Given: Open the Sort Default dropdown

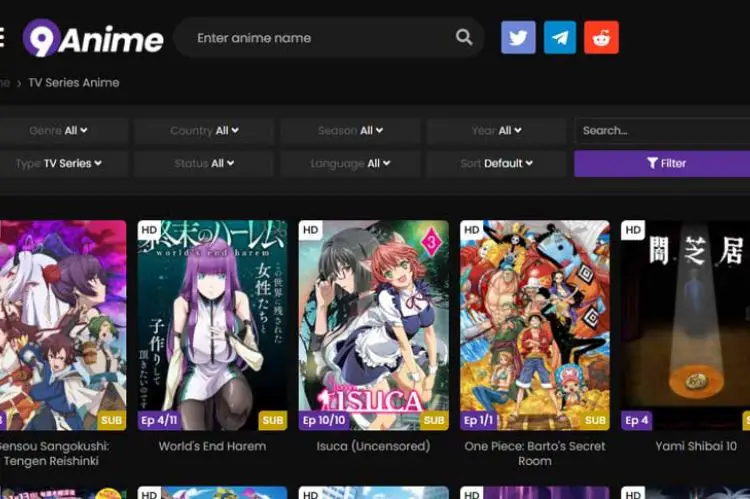Looking at the screenshot, I should tap(496, 163).
